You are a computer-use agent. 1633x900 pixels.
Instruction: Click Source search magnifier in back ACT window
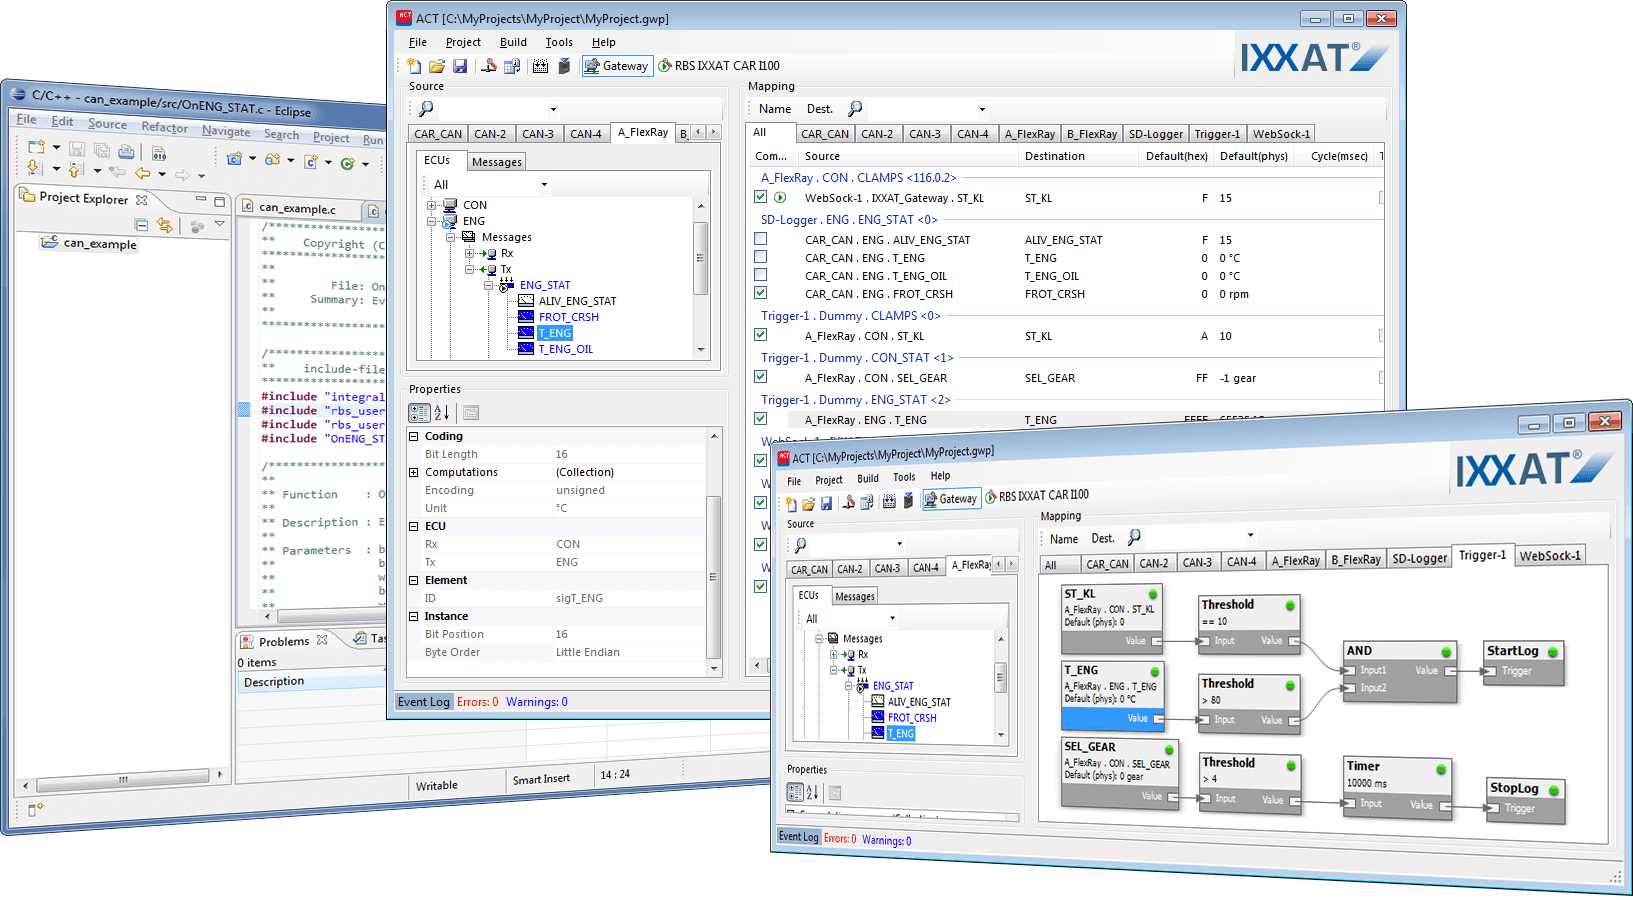click(426, 108)
